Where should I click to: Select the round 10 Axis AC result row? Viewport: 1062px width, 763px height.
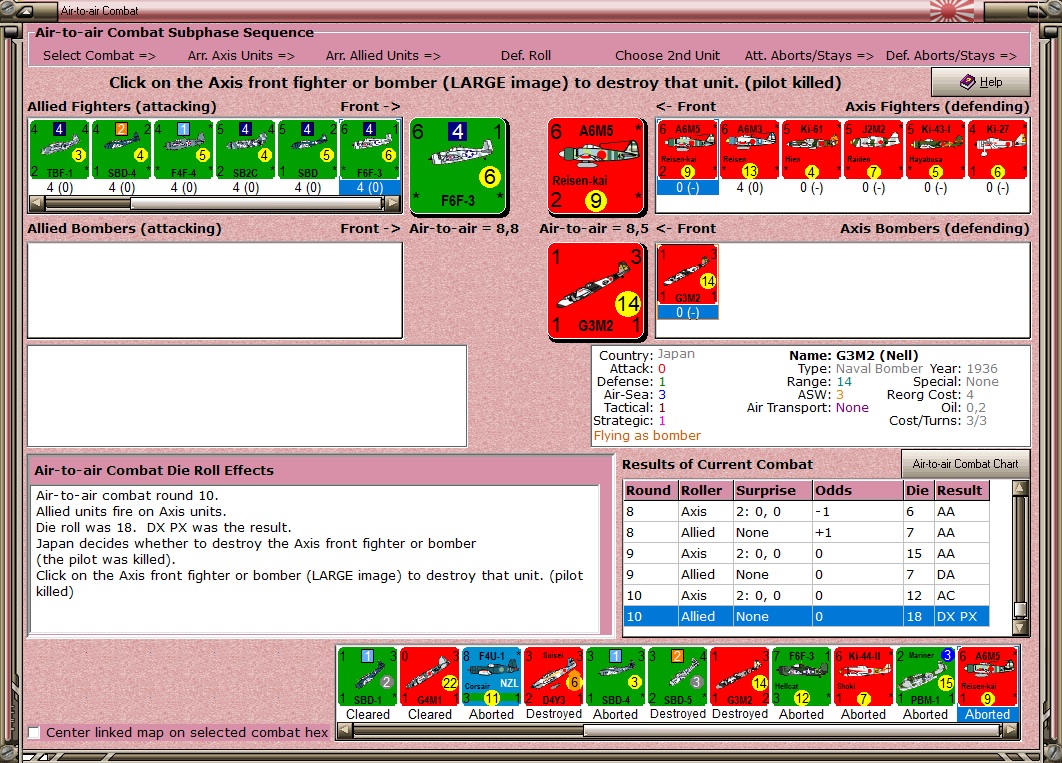coord(806,595)
